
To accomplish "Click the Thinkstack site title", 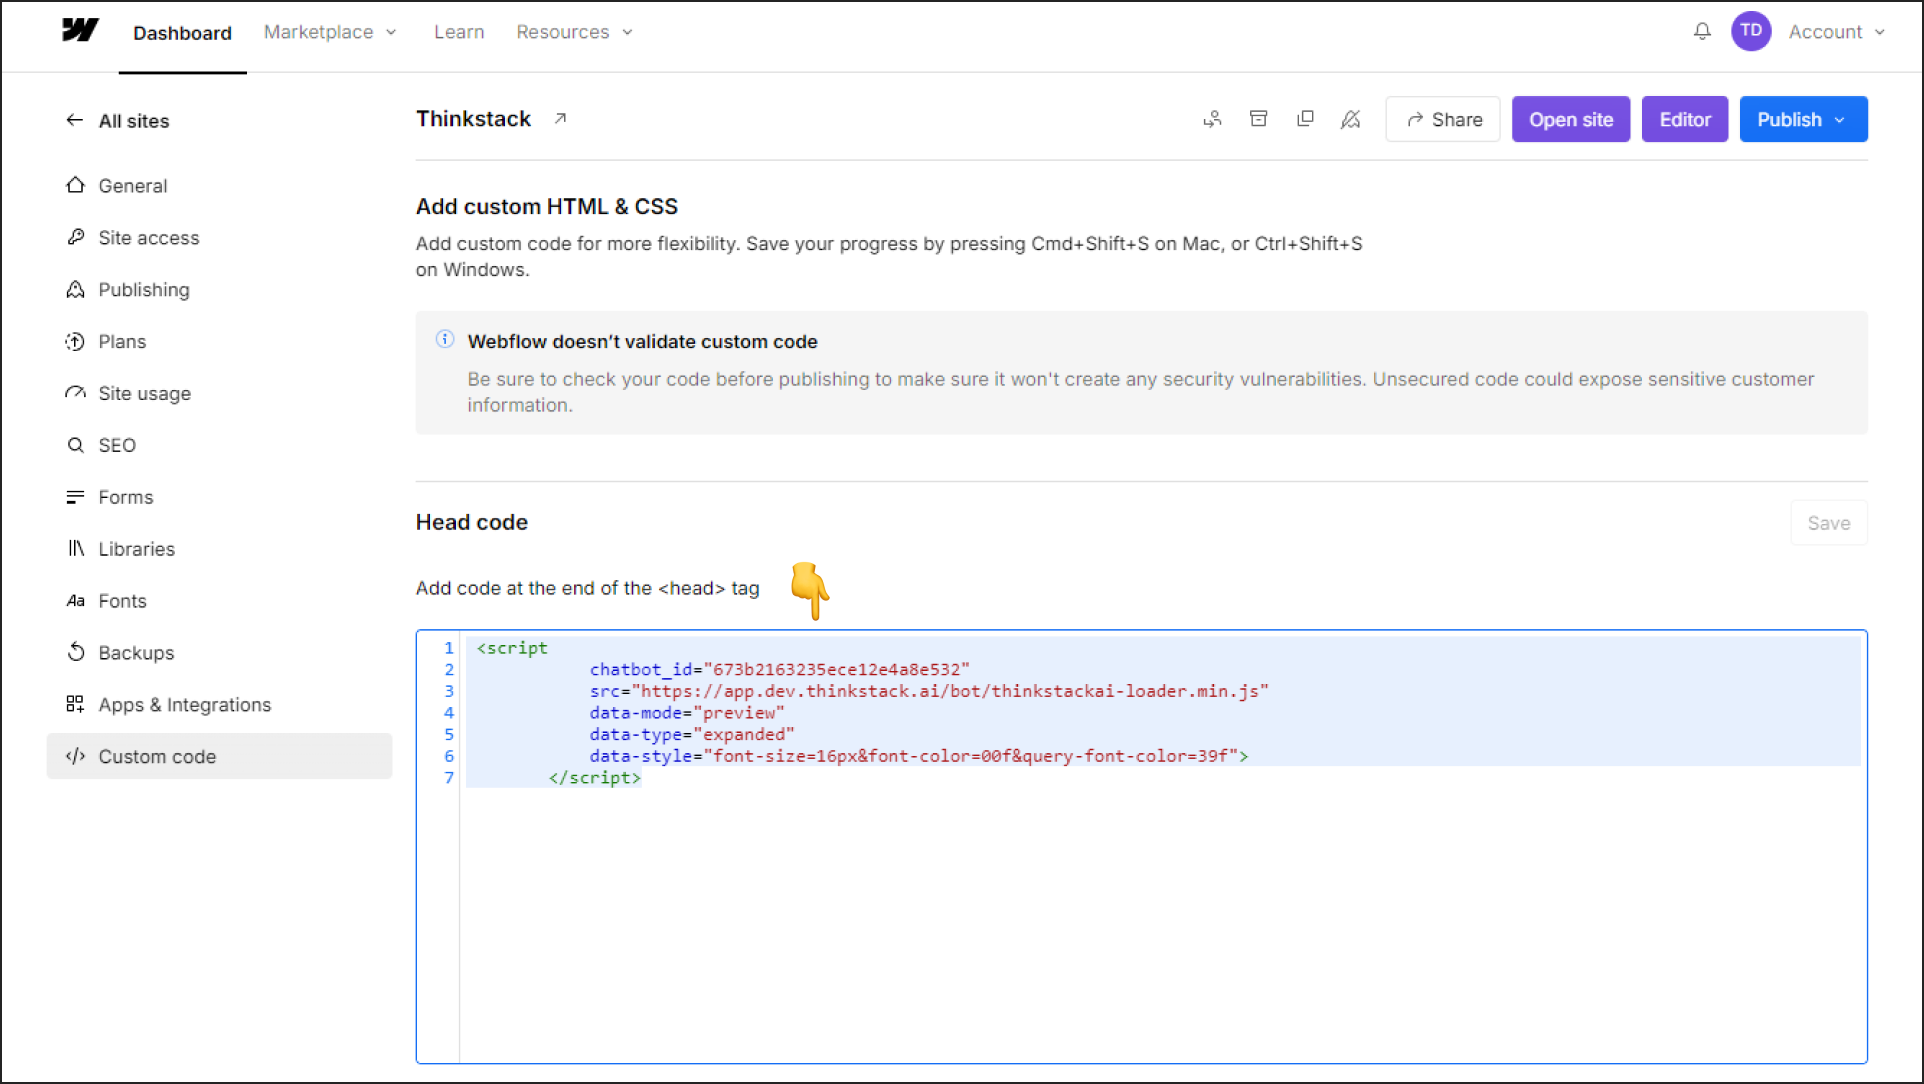I will pyautogui.click(x=473, y=118).
